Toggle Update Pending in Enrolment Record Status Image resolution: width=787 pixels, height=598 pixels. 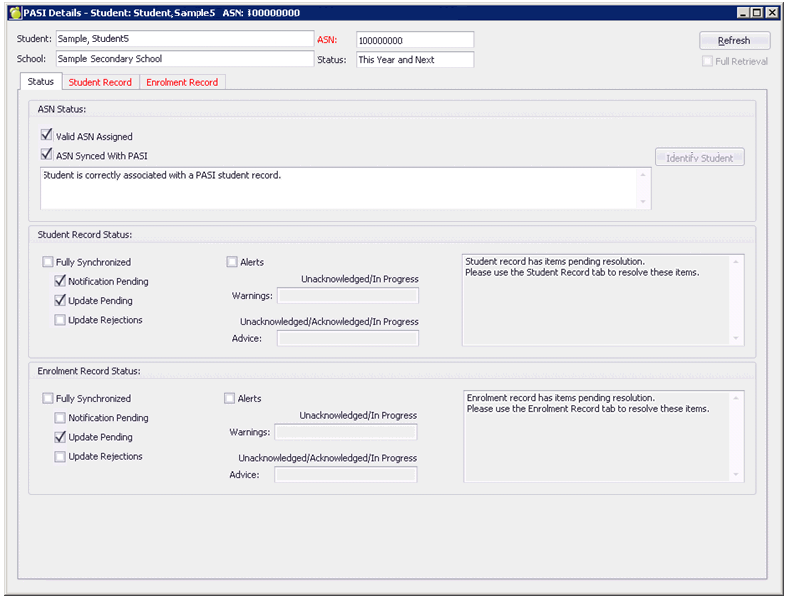(x=61, y=437)
